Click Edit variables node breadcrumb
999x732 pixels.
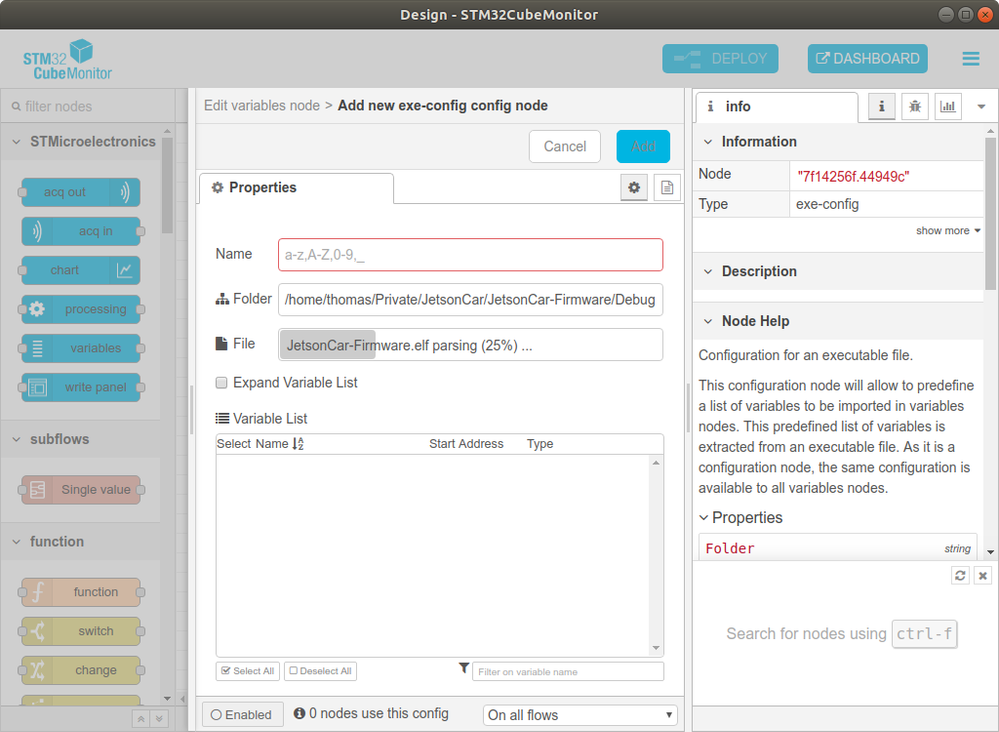pyautogui.click(x=262, y=106)
